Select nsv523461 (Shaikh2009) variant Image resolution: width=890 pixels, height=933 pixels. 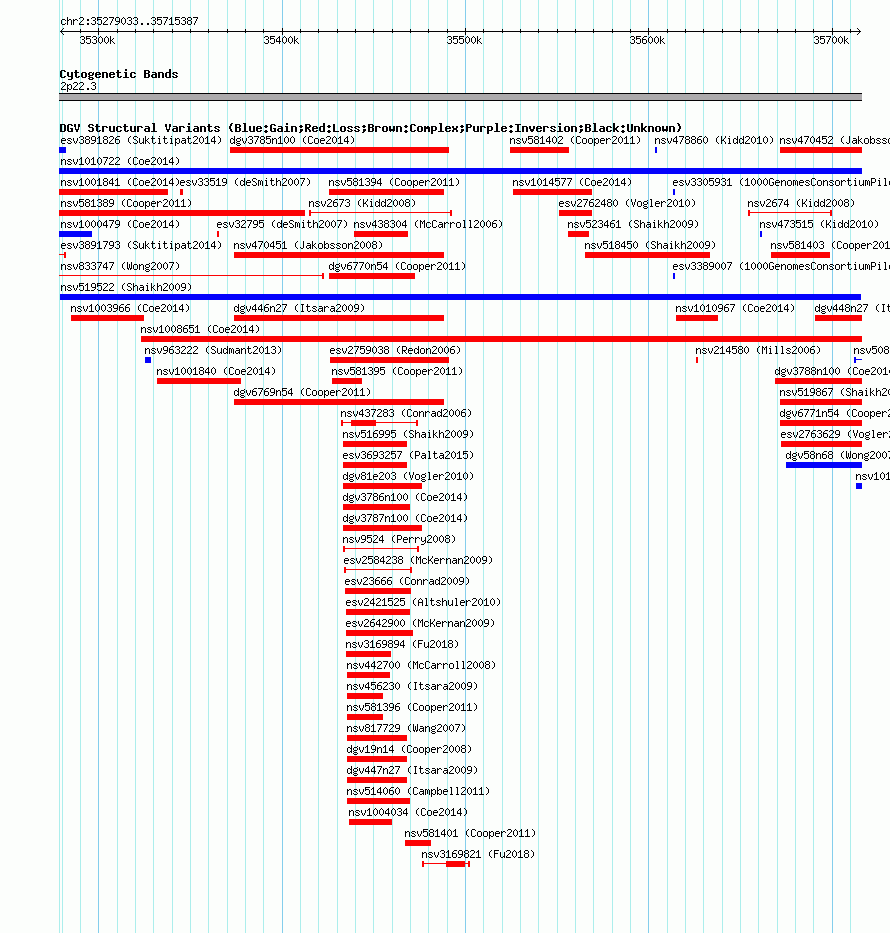[633, 224]
